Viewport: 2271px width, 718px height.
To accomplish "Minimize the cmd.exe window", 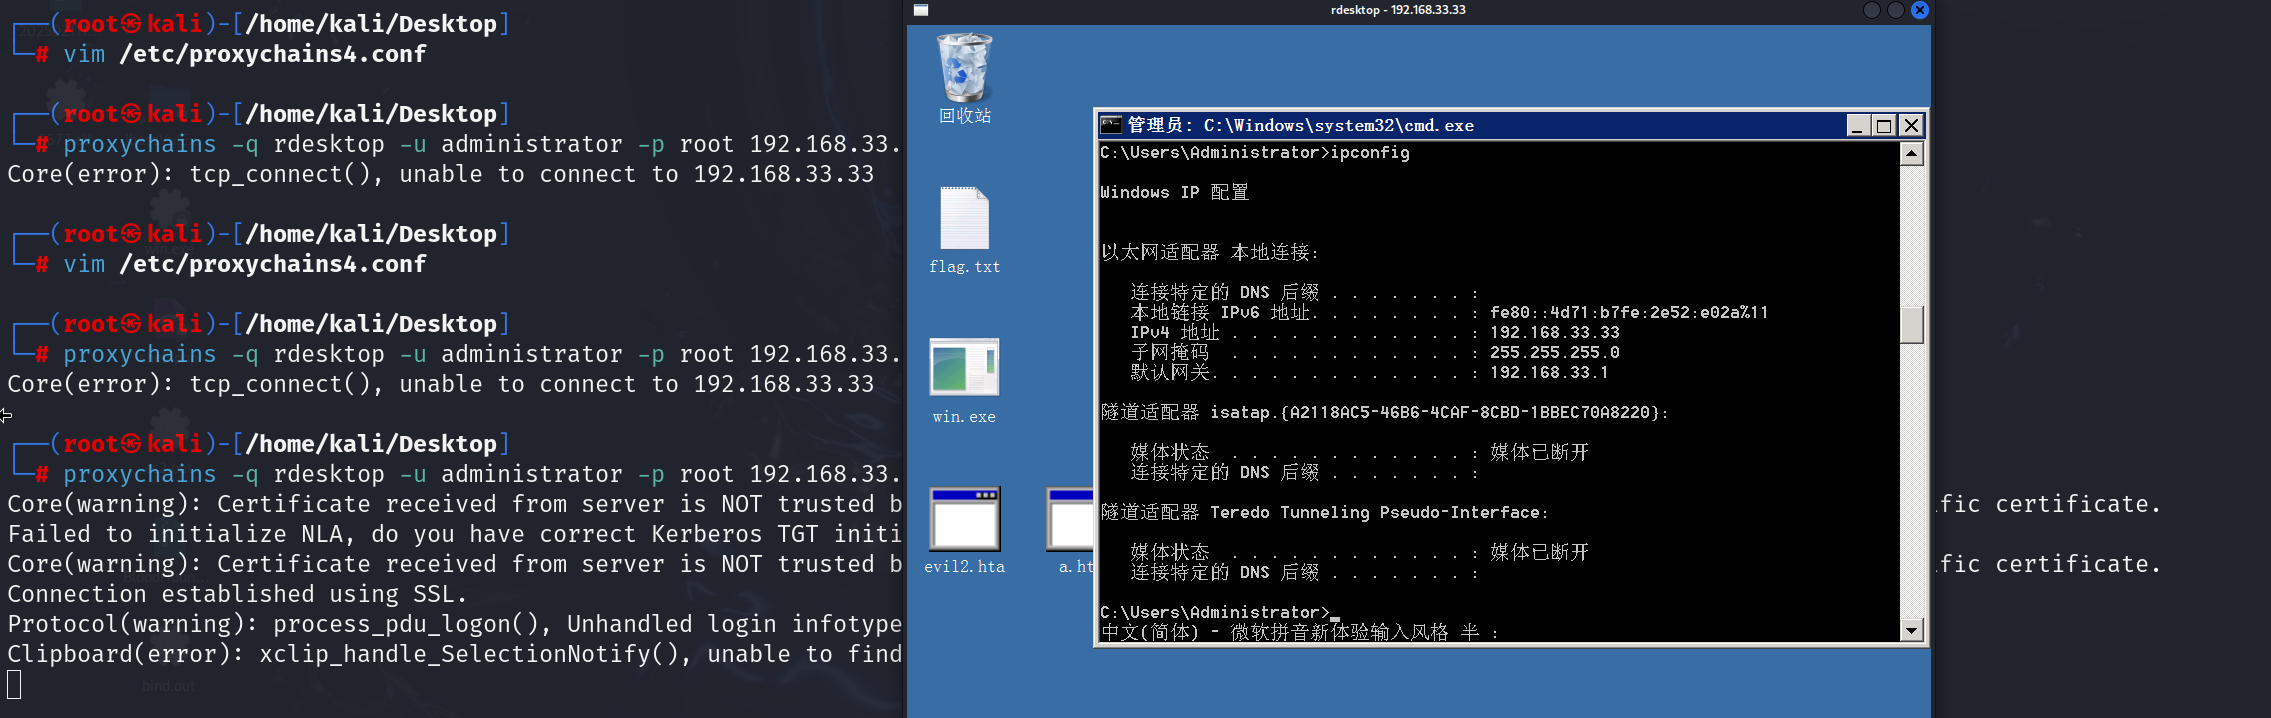I will pyautogui.click(x=1858, y=126).
